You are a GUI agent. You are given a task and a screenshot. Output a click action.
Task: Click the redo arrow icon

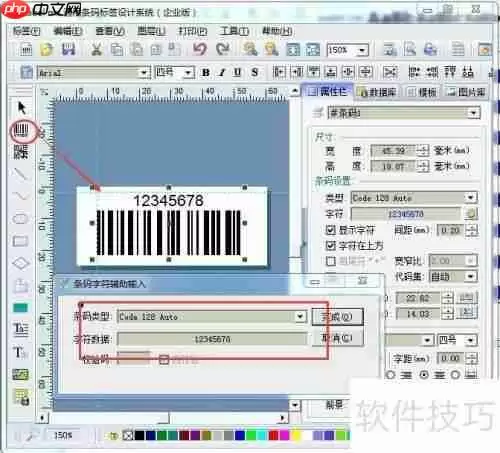(x=223, y=49)
